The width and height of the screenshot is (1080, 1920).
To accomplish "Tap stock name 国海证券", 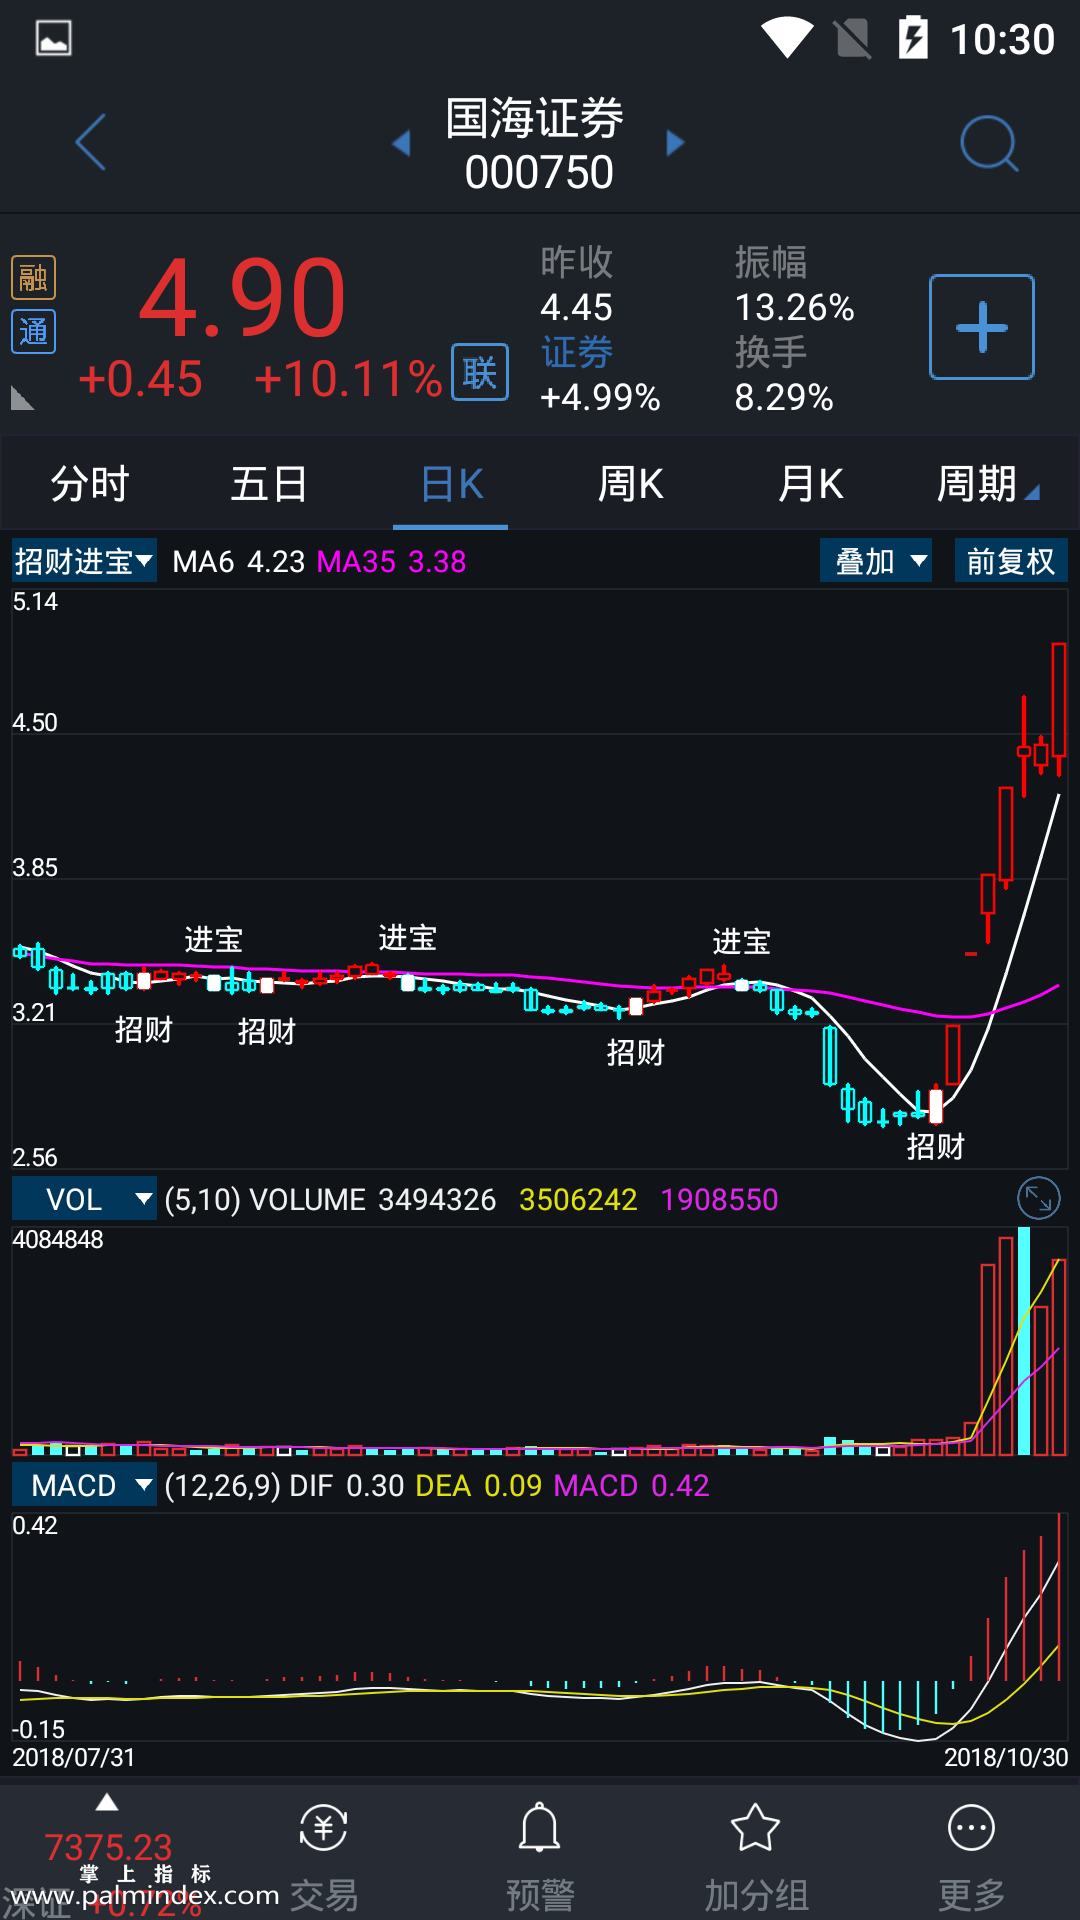I will click(535, 119).
